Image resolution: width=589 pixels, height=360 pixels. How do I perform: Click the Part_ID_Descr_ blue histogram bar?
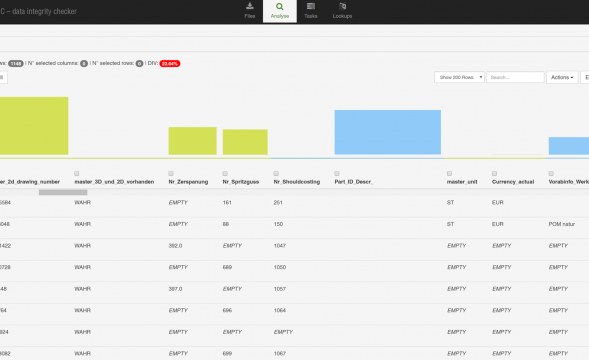click(x=388, y=132)
